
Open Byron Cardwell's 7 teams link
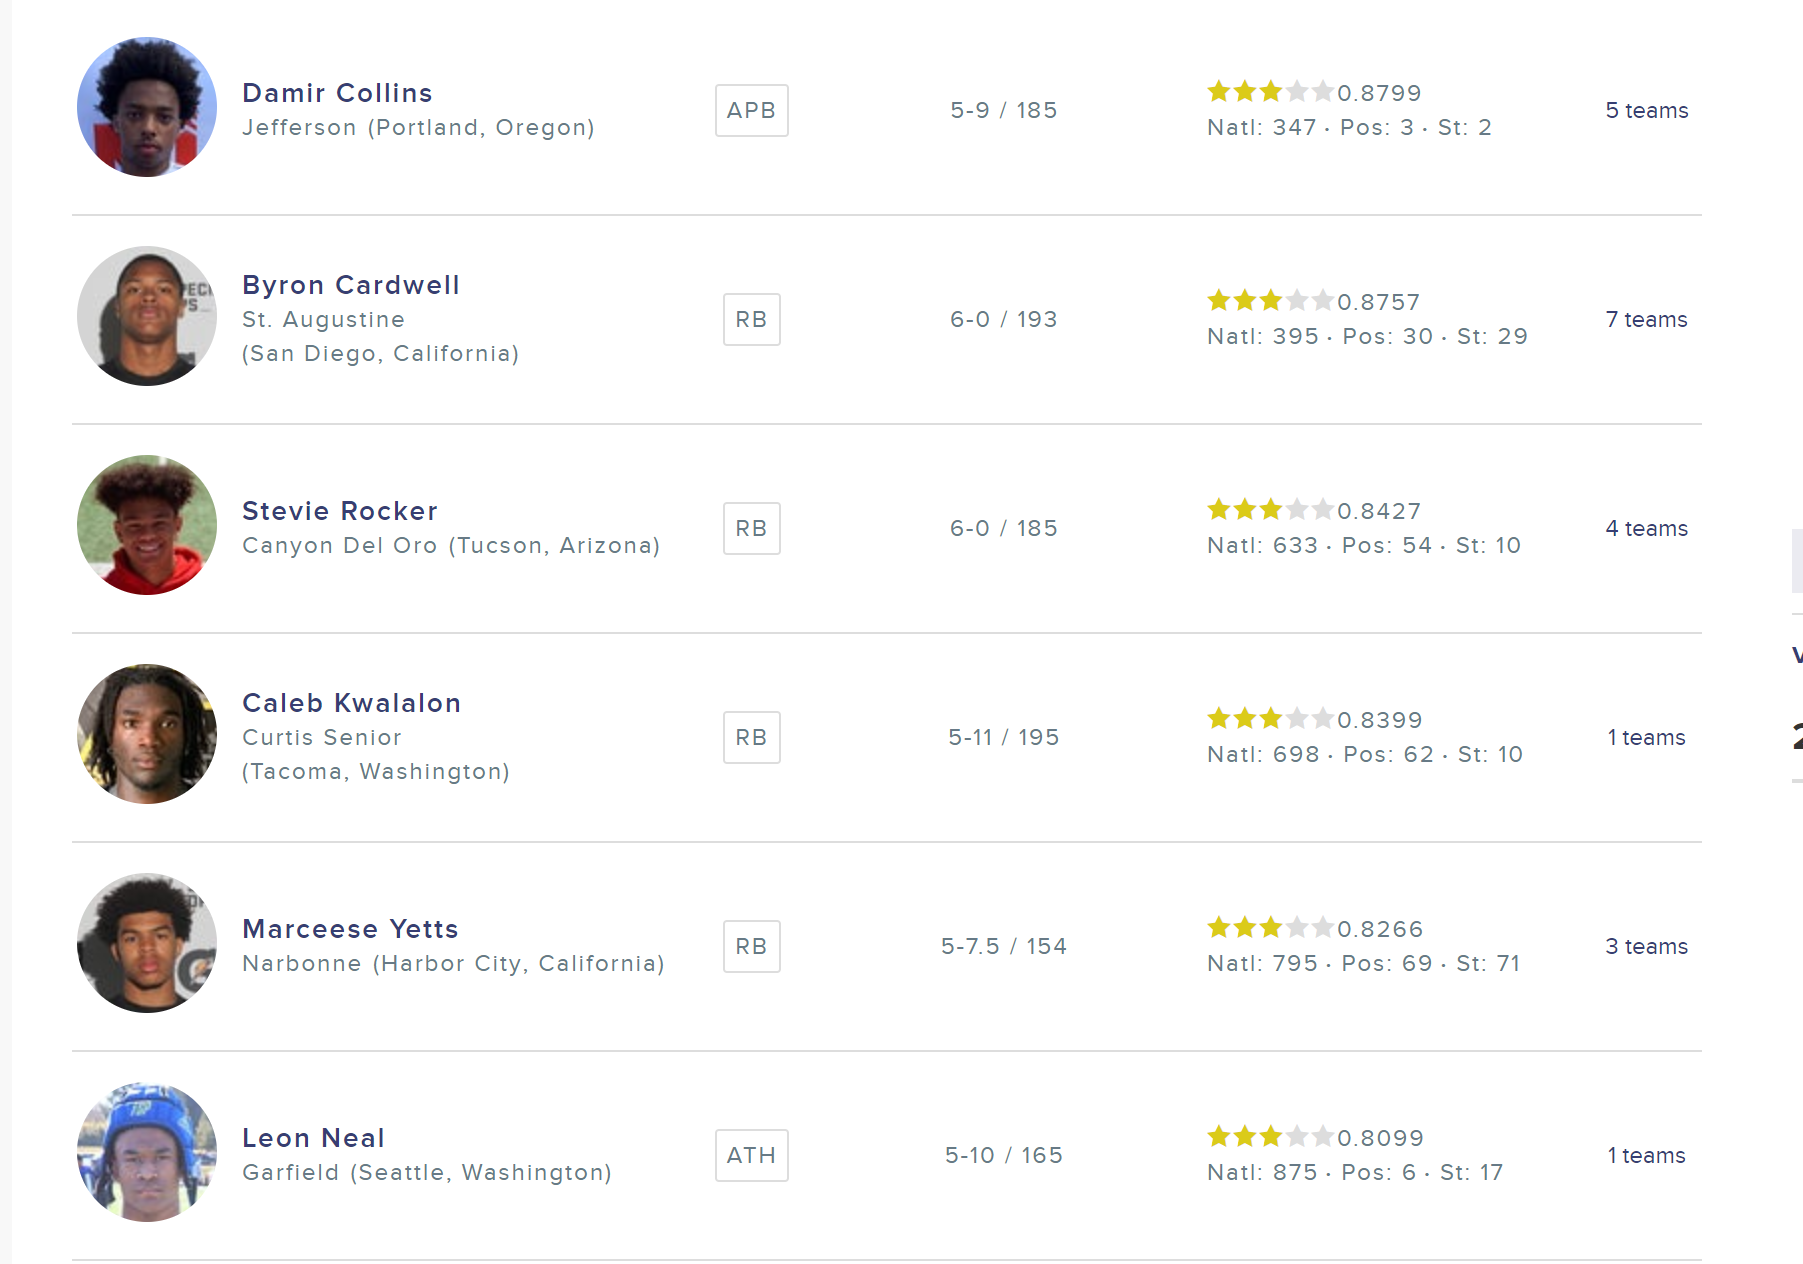1646,319
